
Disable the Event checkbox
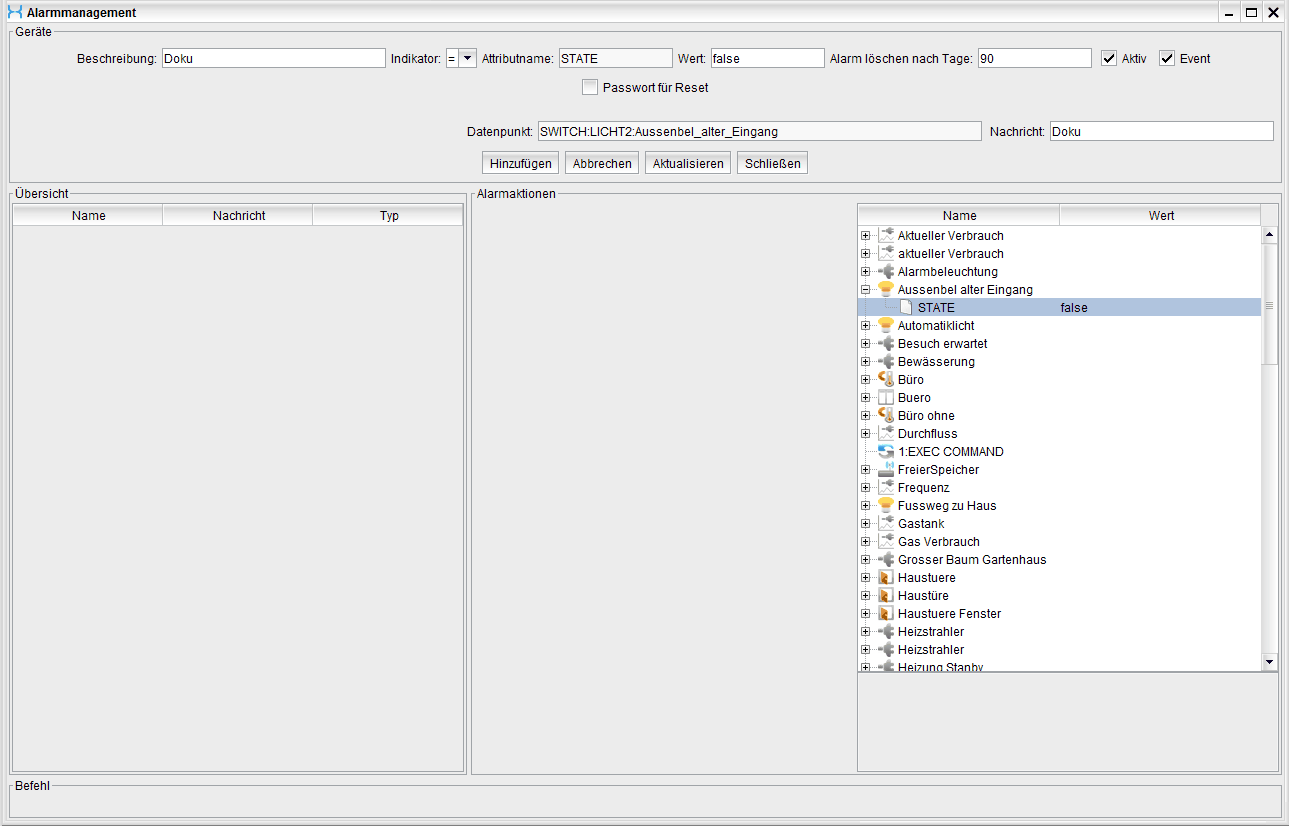point(1167,58)
